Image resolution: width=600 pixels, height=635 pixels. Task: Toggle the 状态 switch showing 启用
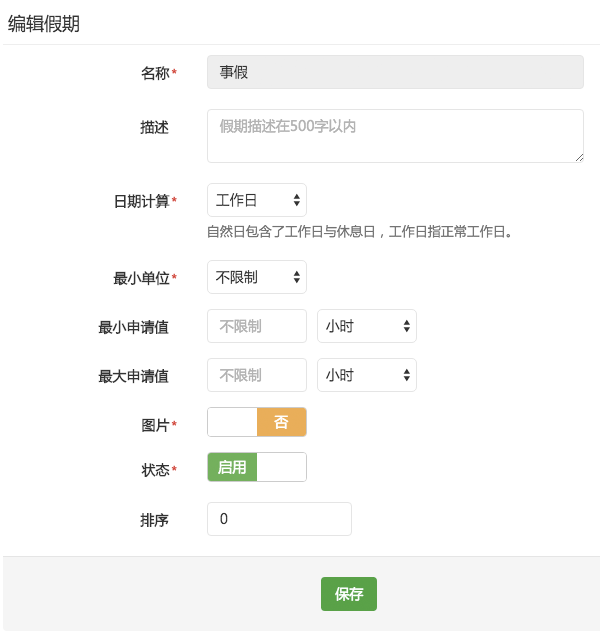tap(257, 467)
